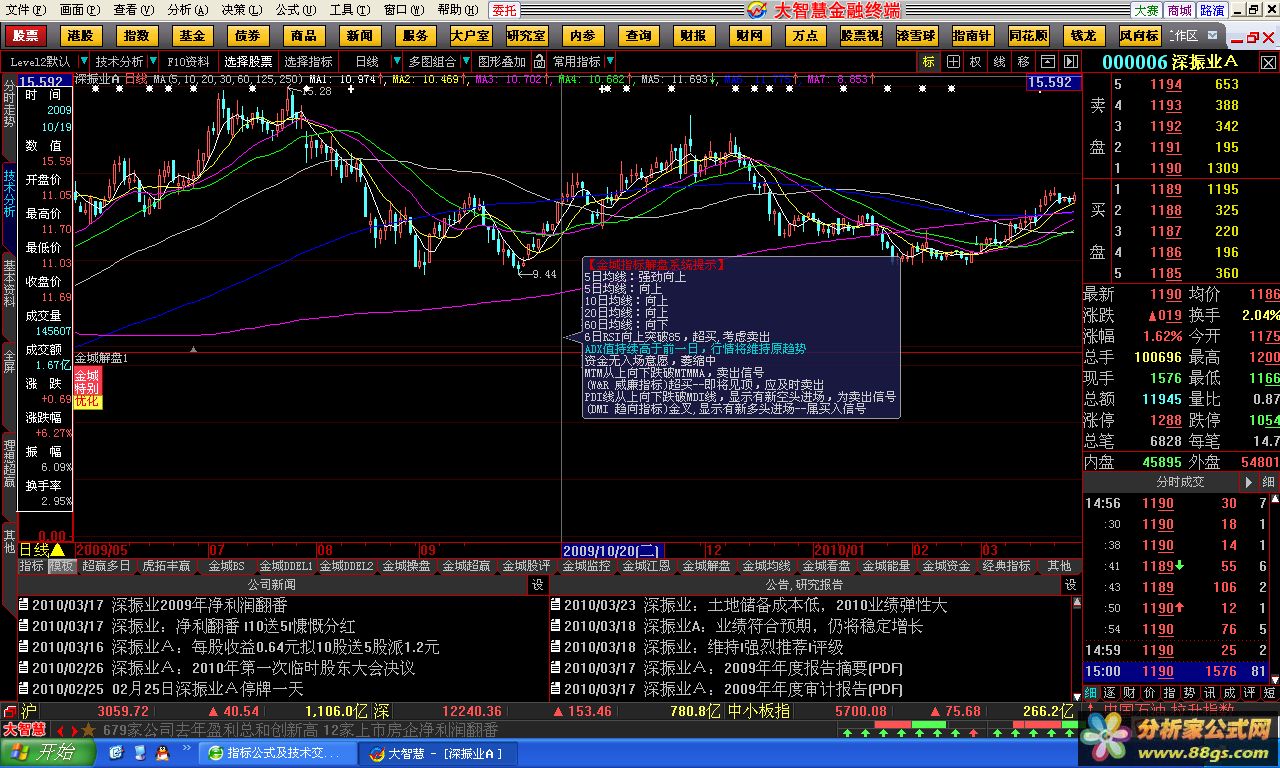Screen dimensions: 1280x768
Task: Open the 分析 menu
Action: coord(188,10)
